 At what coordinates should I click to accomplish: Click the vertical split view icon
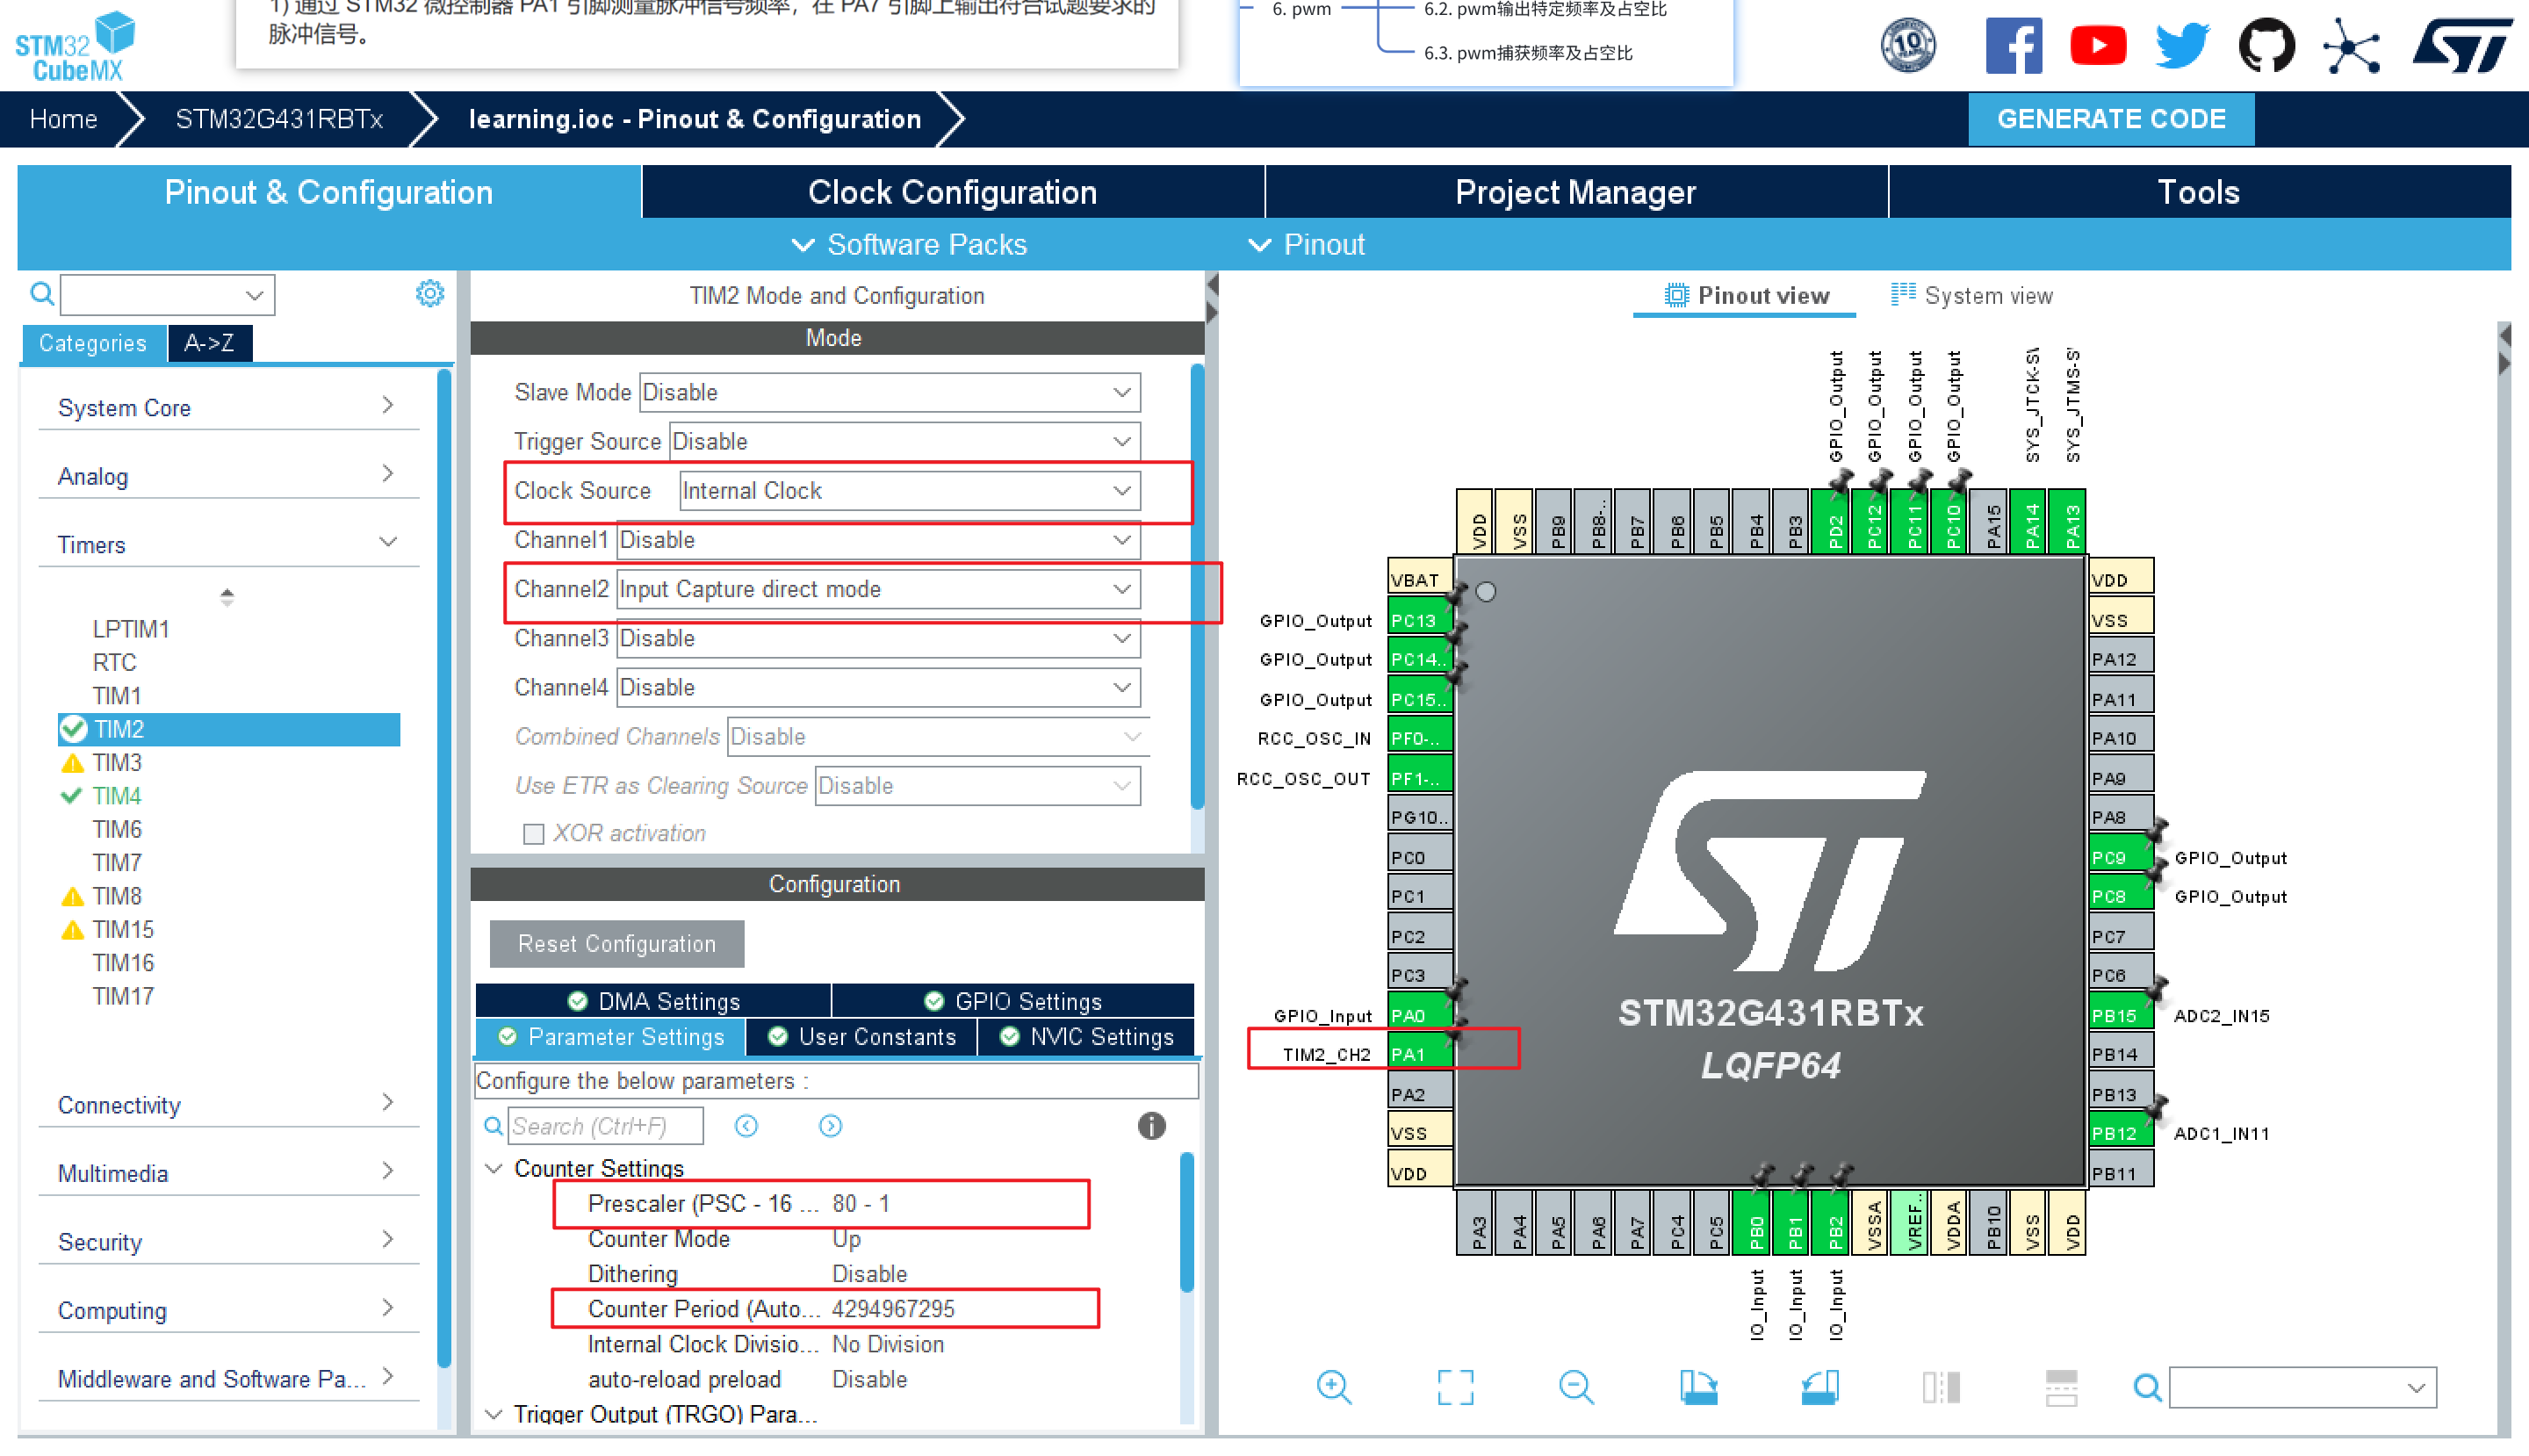(1941, 1387)
